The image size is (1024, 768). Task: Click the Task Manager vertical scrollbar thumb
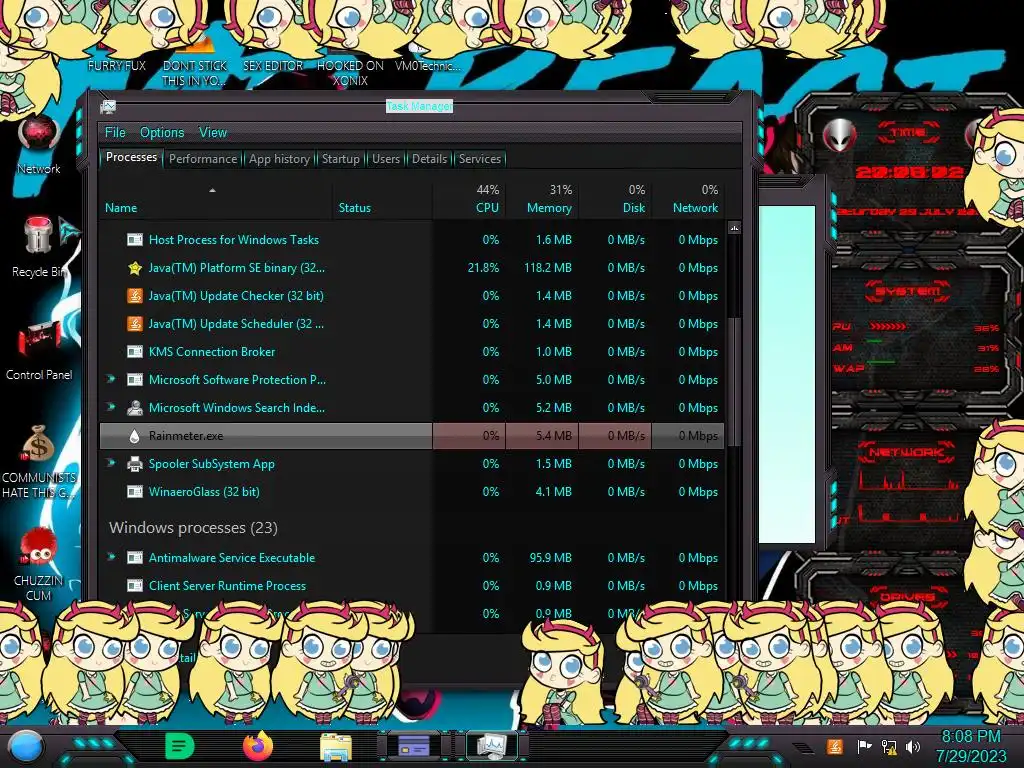(x=734, y=382)
